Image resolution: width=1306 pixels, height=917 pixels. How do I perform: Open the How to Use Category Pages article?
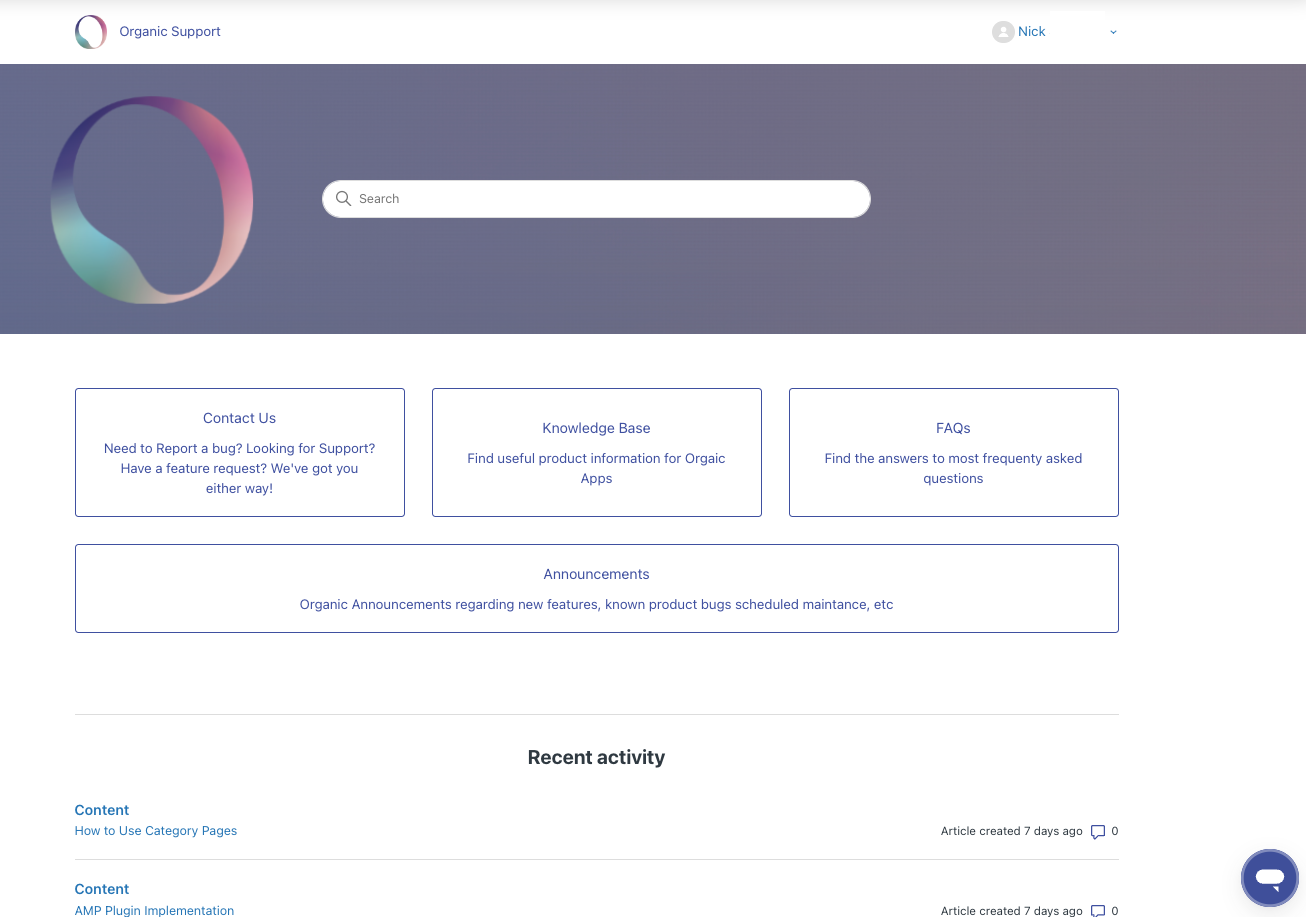pyautogui.click(x=156, y=831)
